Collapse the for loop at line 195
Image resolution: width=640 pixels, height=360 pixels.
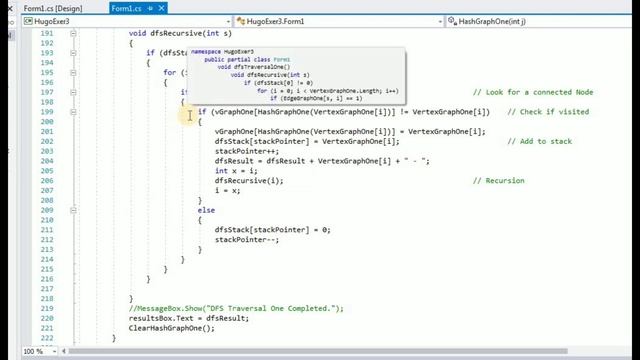(x=73, y=73)
